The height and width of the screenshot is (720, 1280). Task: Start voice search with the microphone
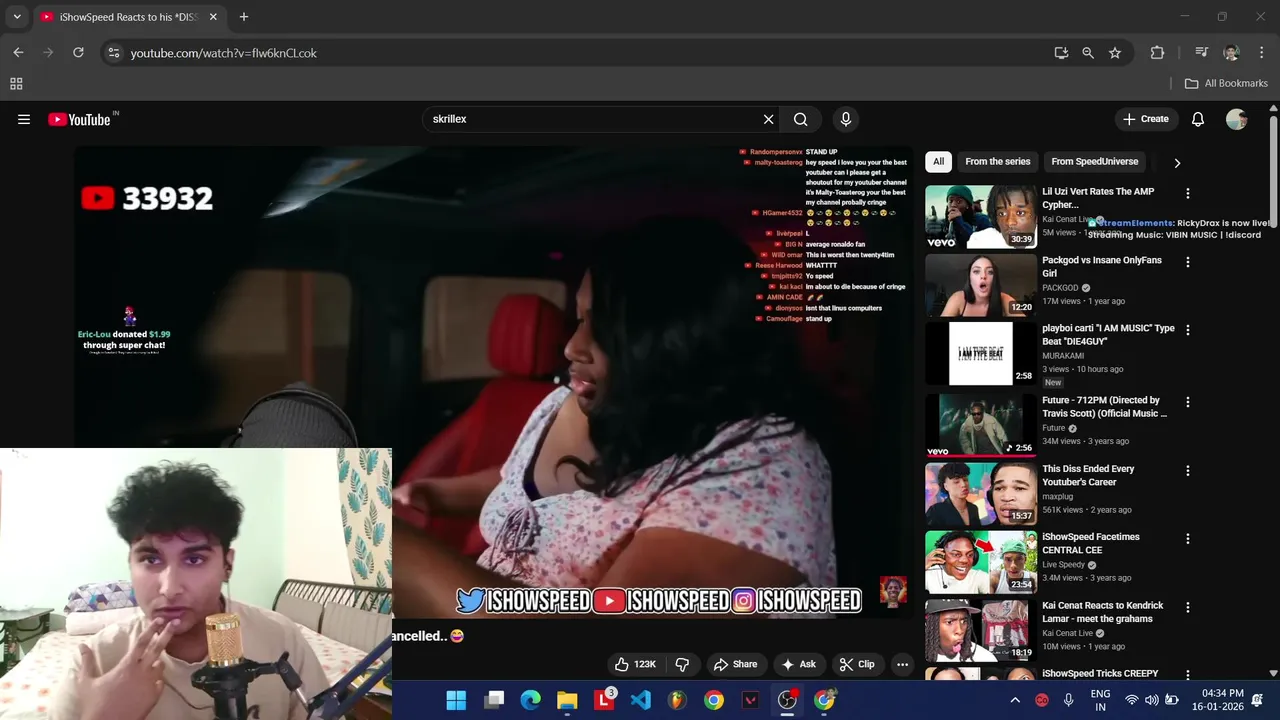point(846,119)
